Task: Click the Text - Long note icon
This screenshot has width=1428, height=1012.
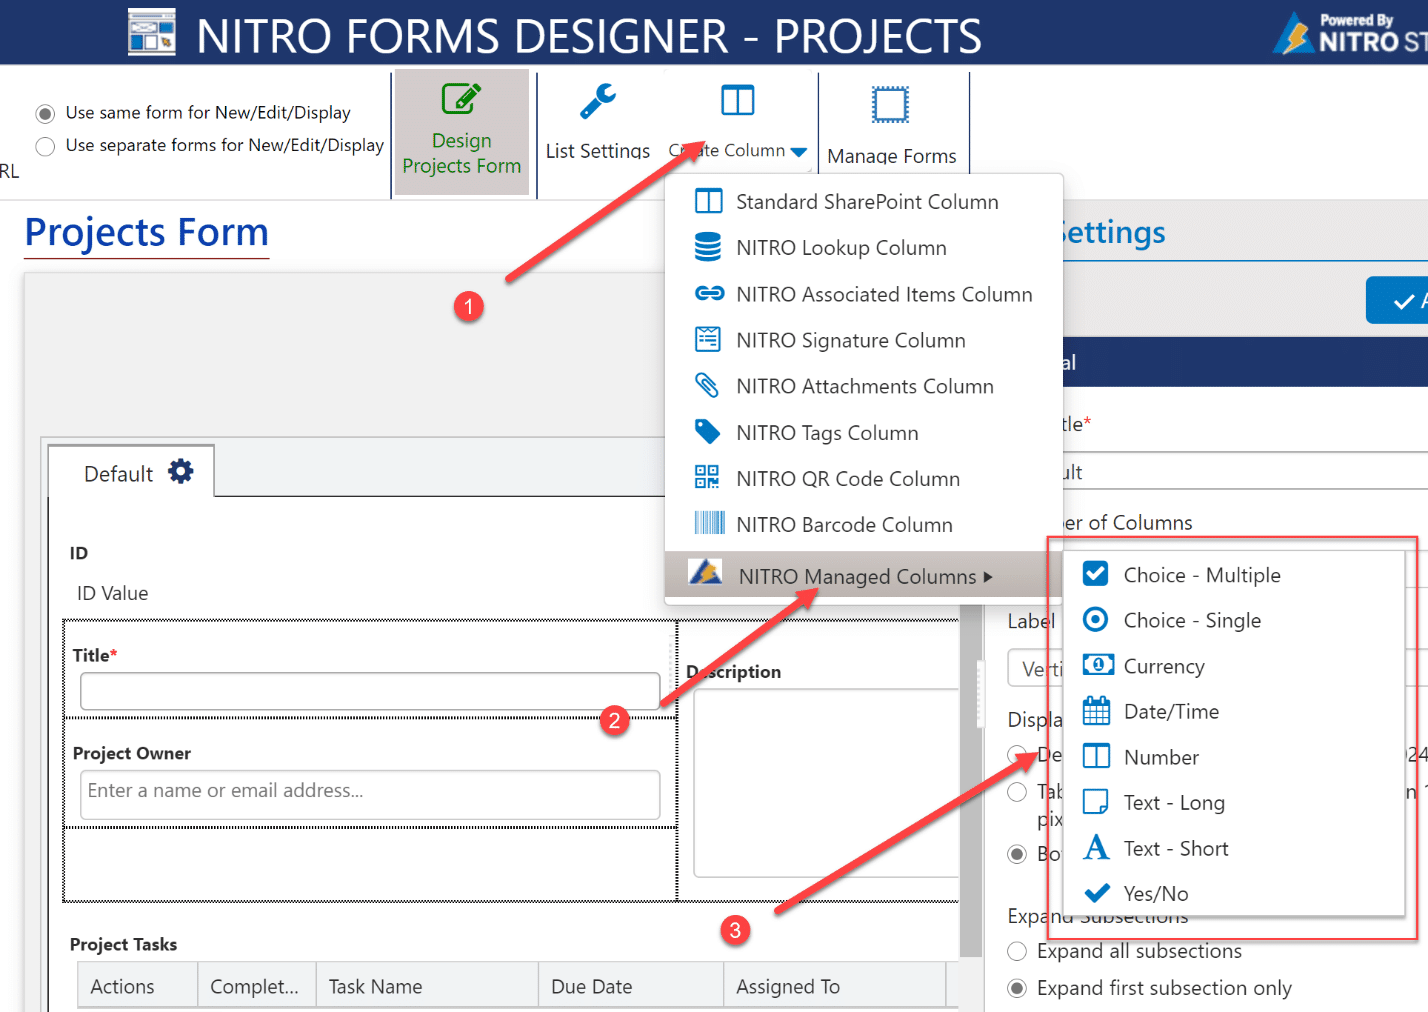Action: [1096, 802]
